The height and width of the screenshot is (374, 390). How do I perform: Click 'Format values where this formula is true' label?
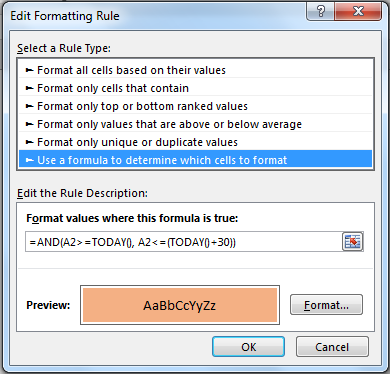pos(132,218)
